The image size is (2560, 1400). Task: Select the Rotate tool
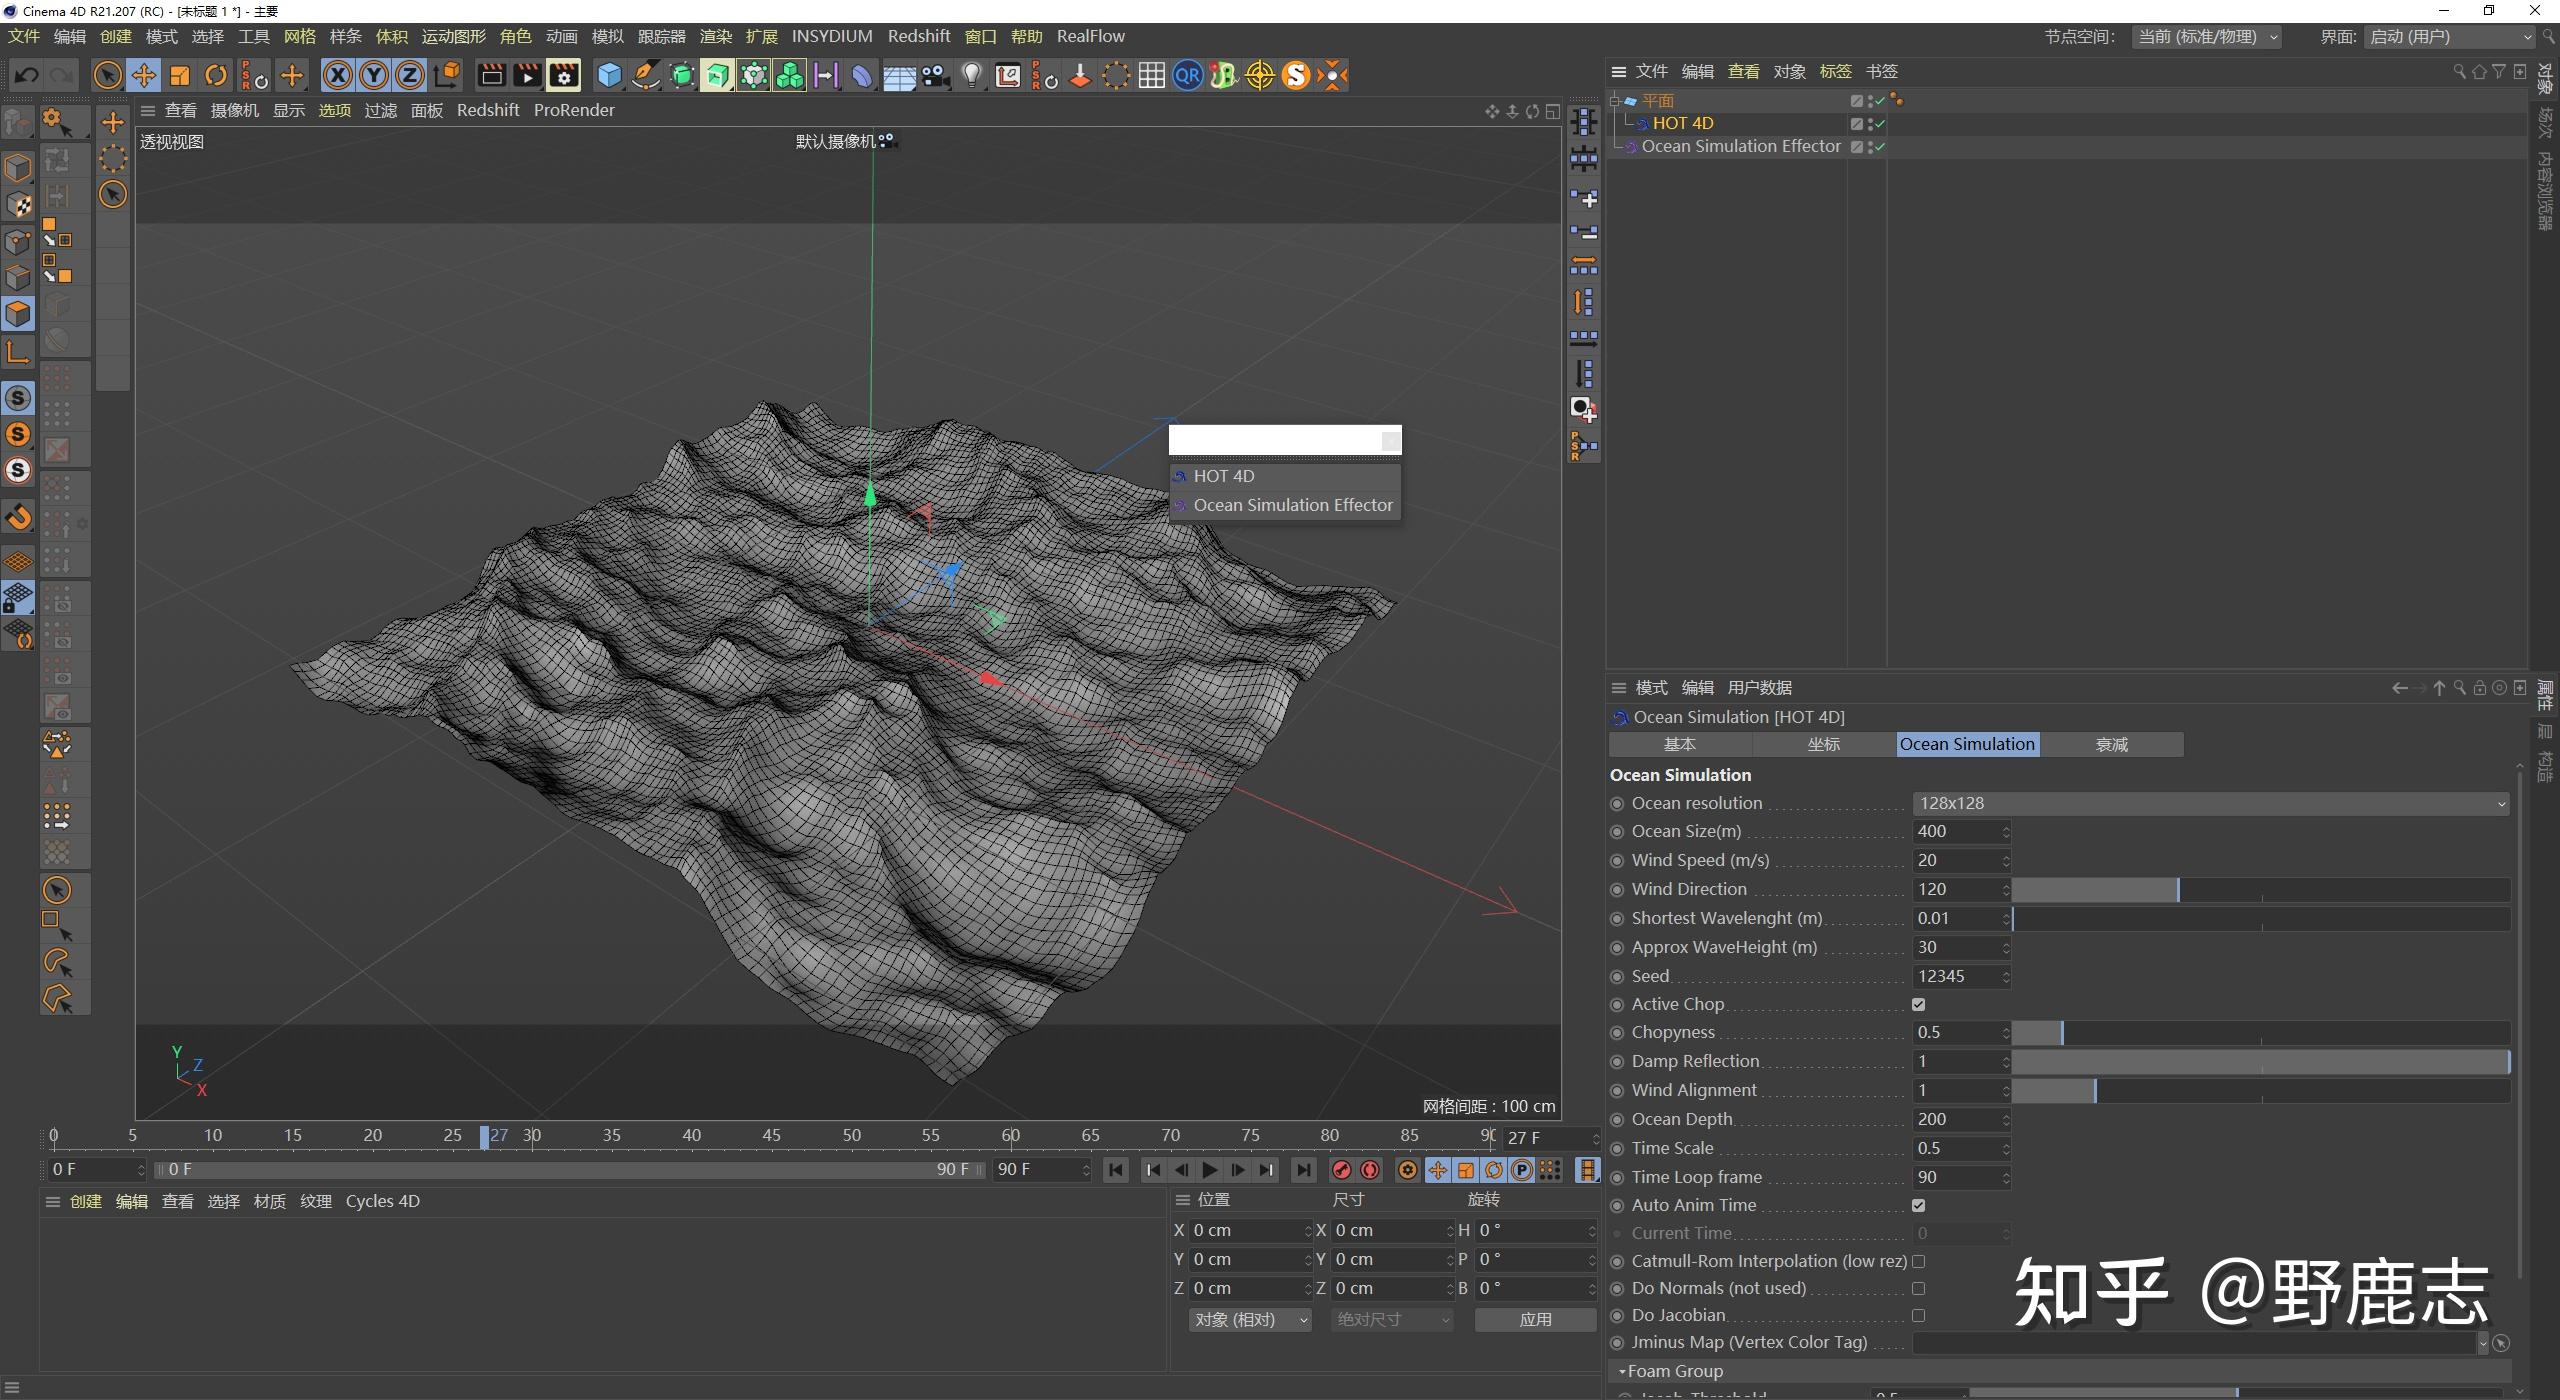click(x=216, y=75)
